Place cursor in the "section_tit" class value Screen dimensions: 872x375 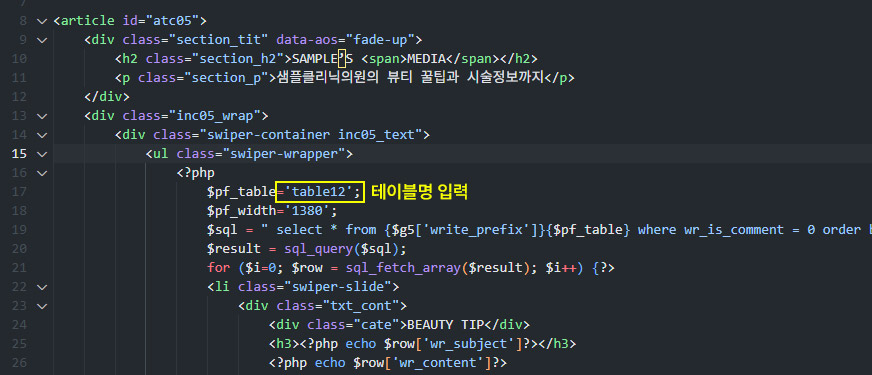(x=222, y=40)
